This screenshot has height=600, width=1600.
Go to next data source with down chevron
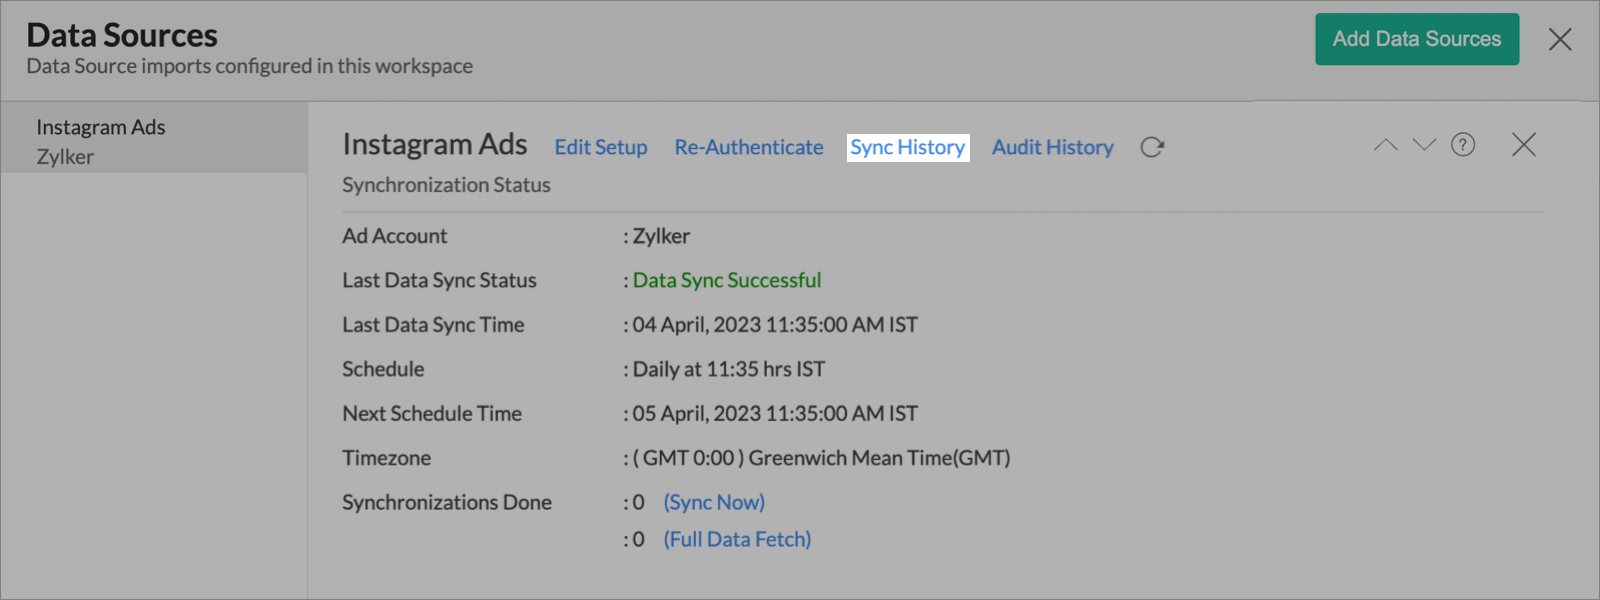pos(1424,145)
